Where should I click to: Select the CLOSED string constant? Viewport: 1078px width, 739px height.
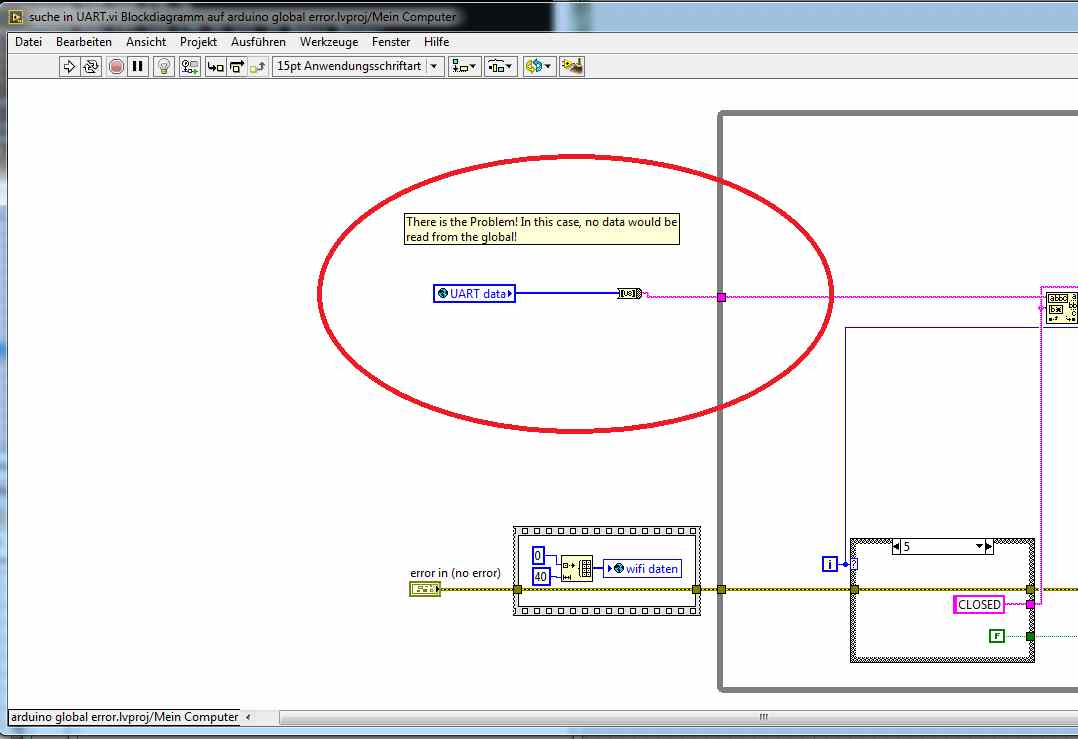979,604
